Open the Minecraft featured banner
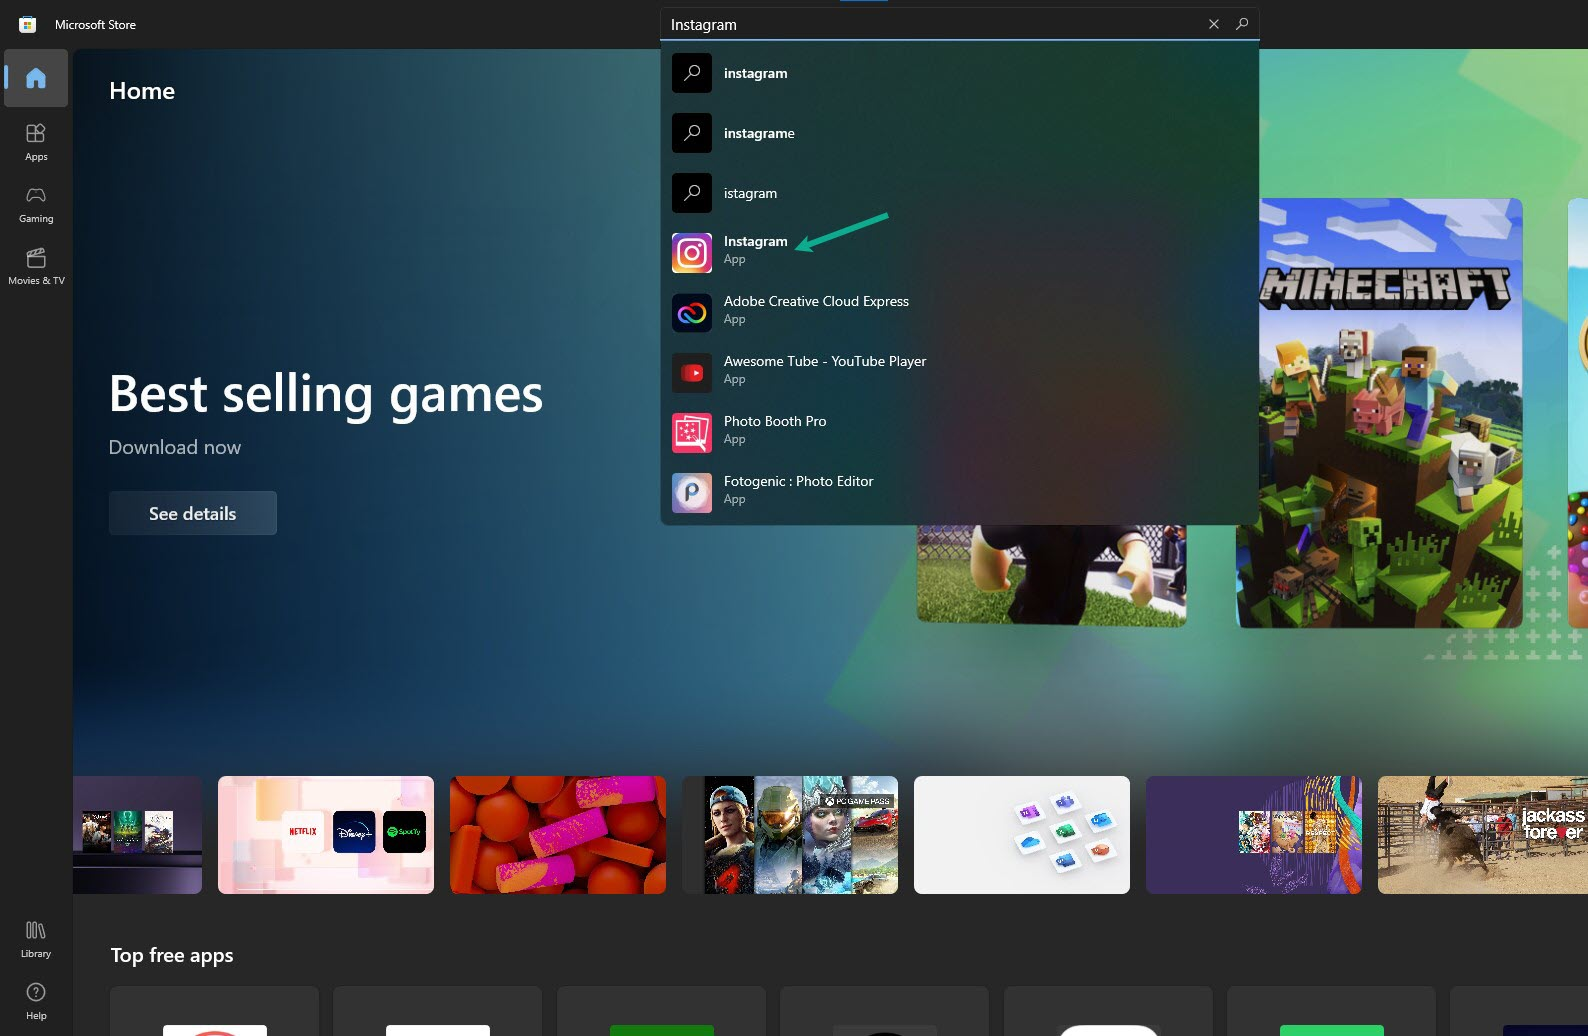1588x1036 pixels. coord(1379,413)
